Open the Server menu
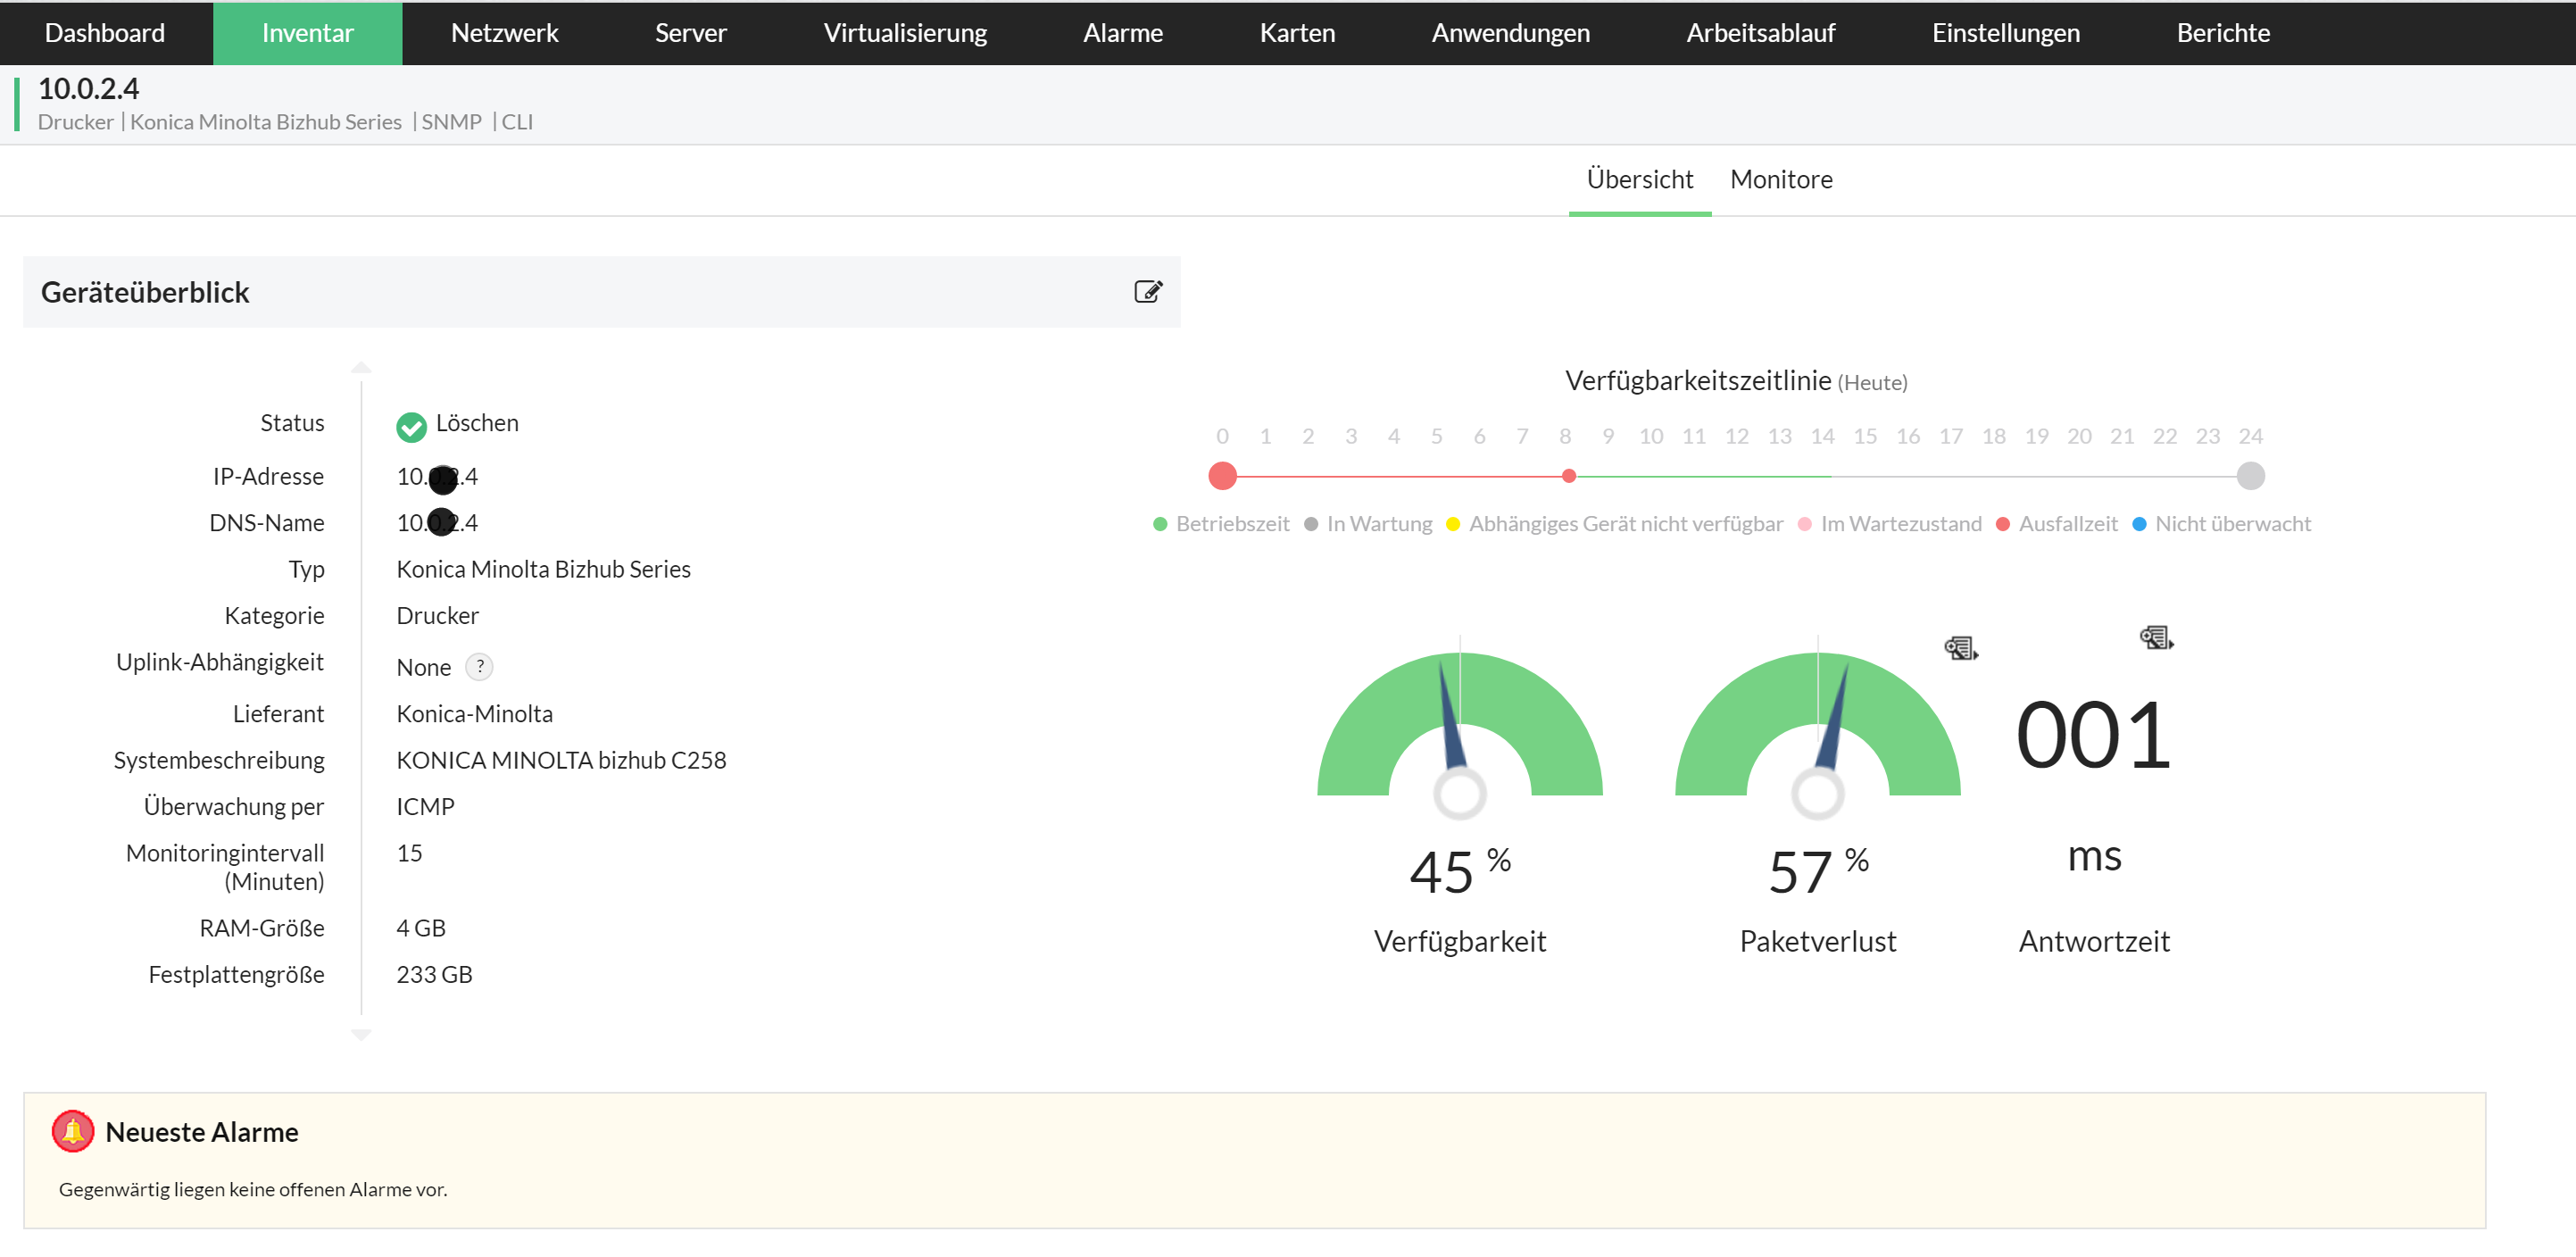This screenshot has height=1257, width=2576. (x=690, y=33)
